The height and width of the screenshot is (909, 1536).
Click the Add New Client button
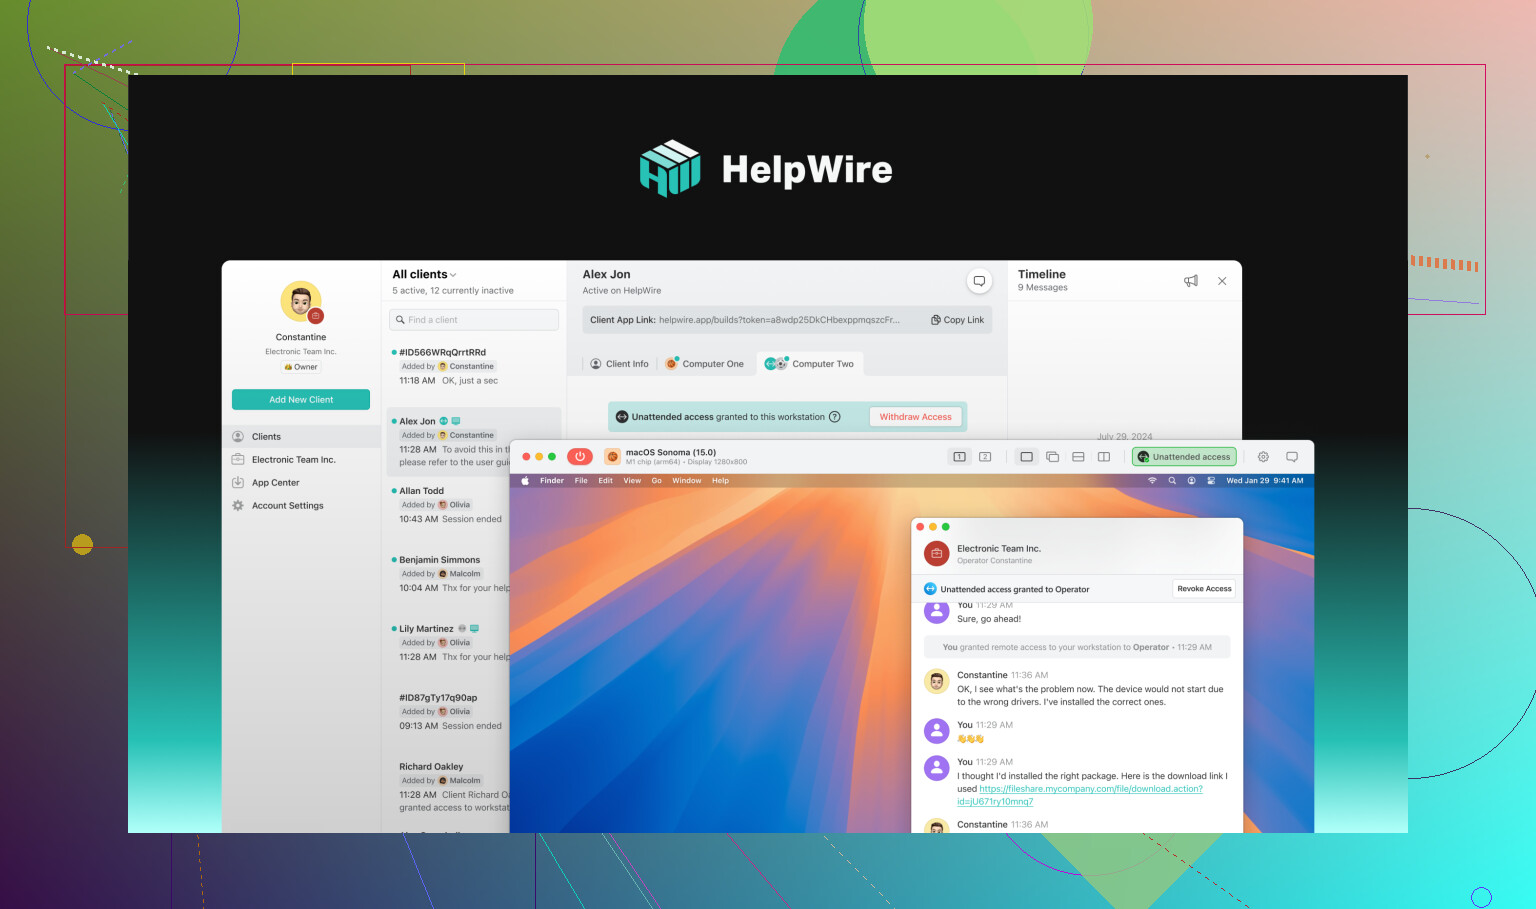click(301, 400)
